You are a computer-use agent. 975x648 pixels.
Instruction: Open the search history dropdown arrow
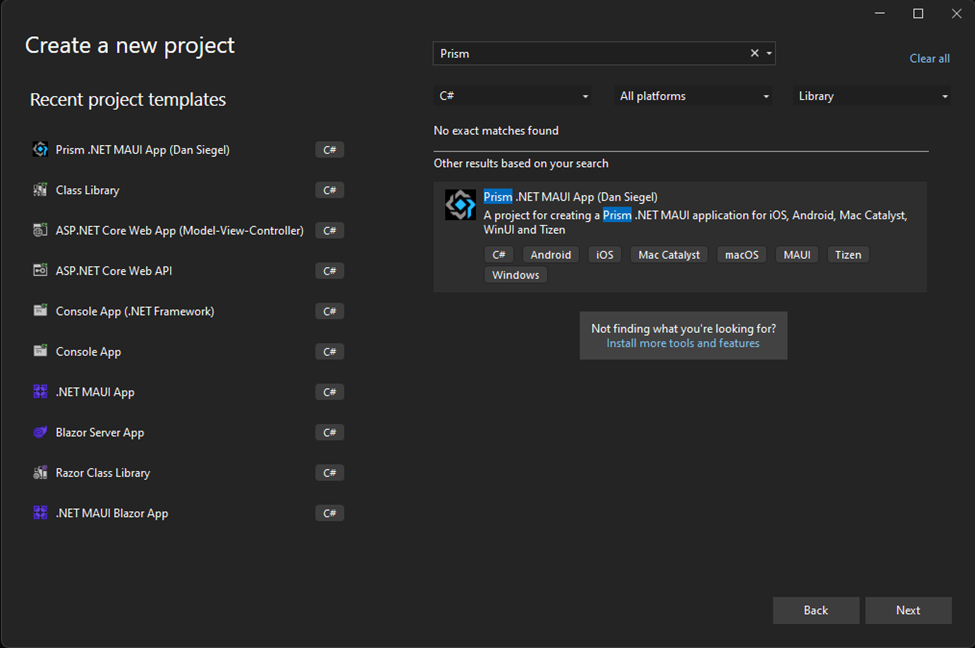[769, 53]
